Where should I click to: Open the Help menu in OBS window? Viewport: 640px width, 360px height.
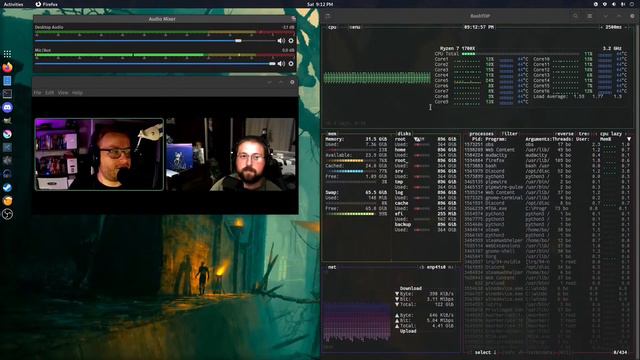coord(77,93)
